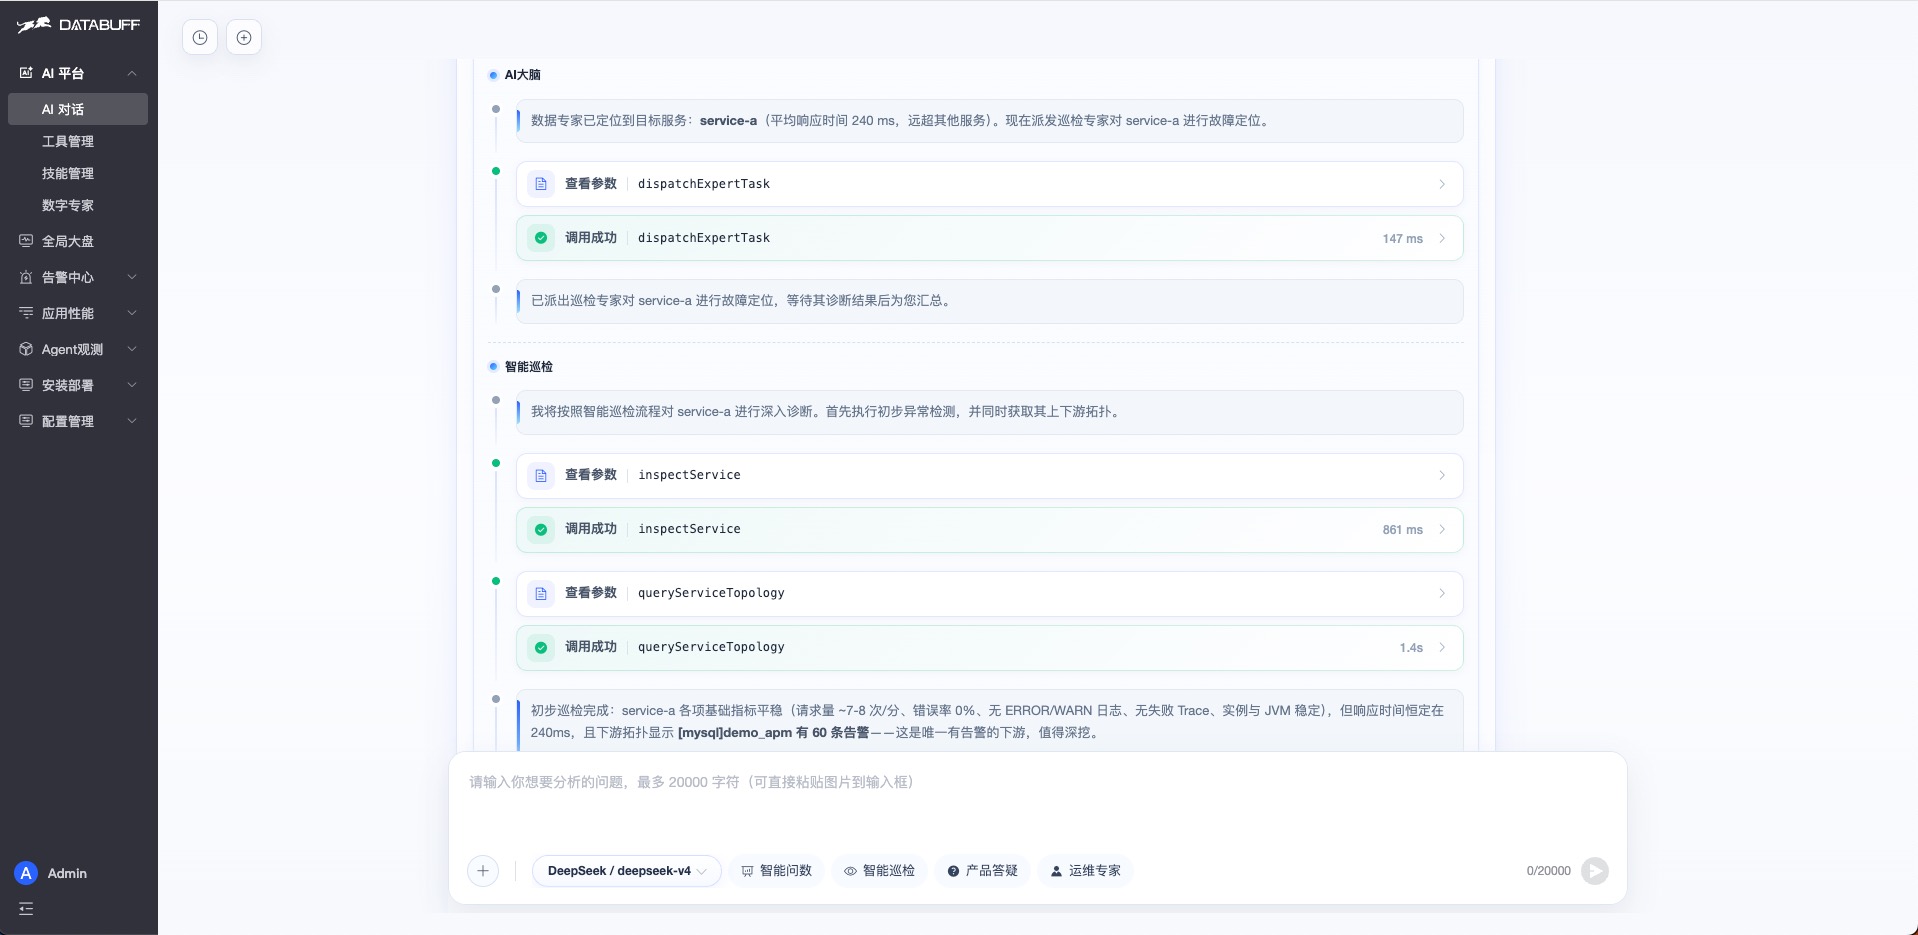Click dispatchExpertTask 调用成功 row
Viewport: 1918px width, 935px height.
click(990, 238)
